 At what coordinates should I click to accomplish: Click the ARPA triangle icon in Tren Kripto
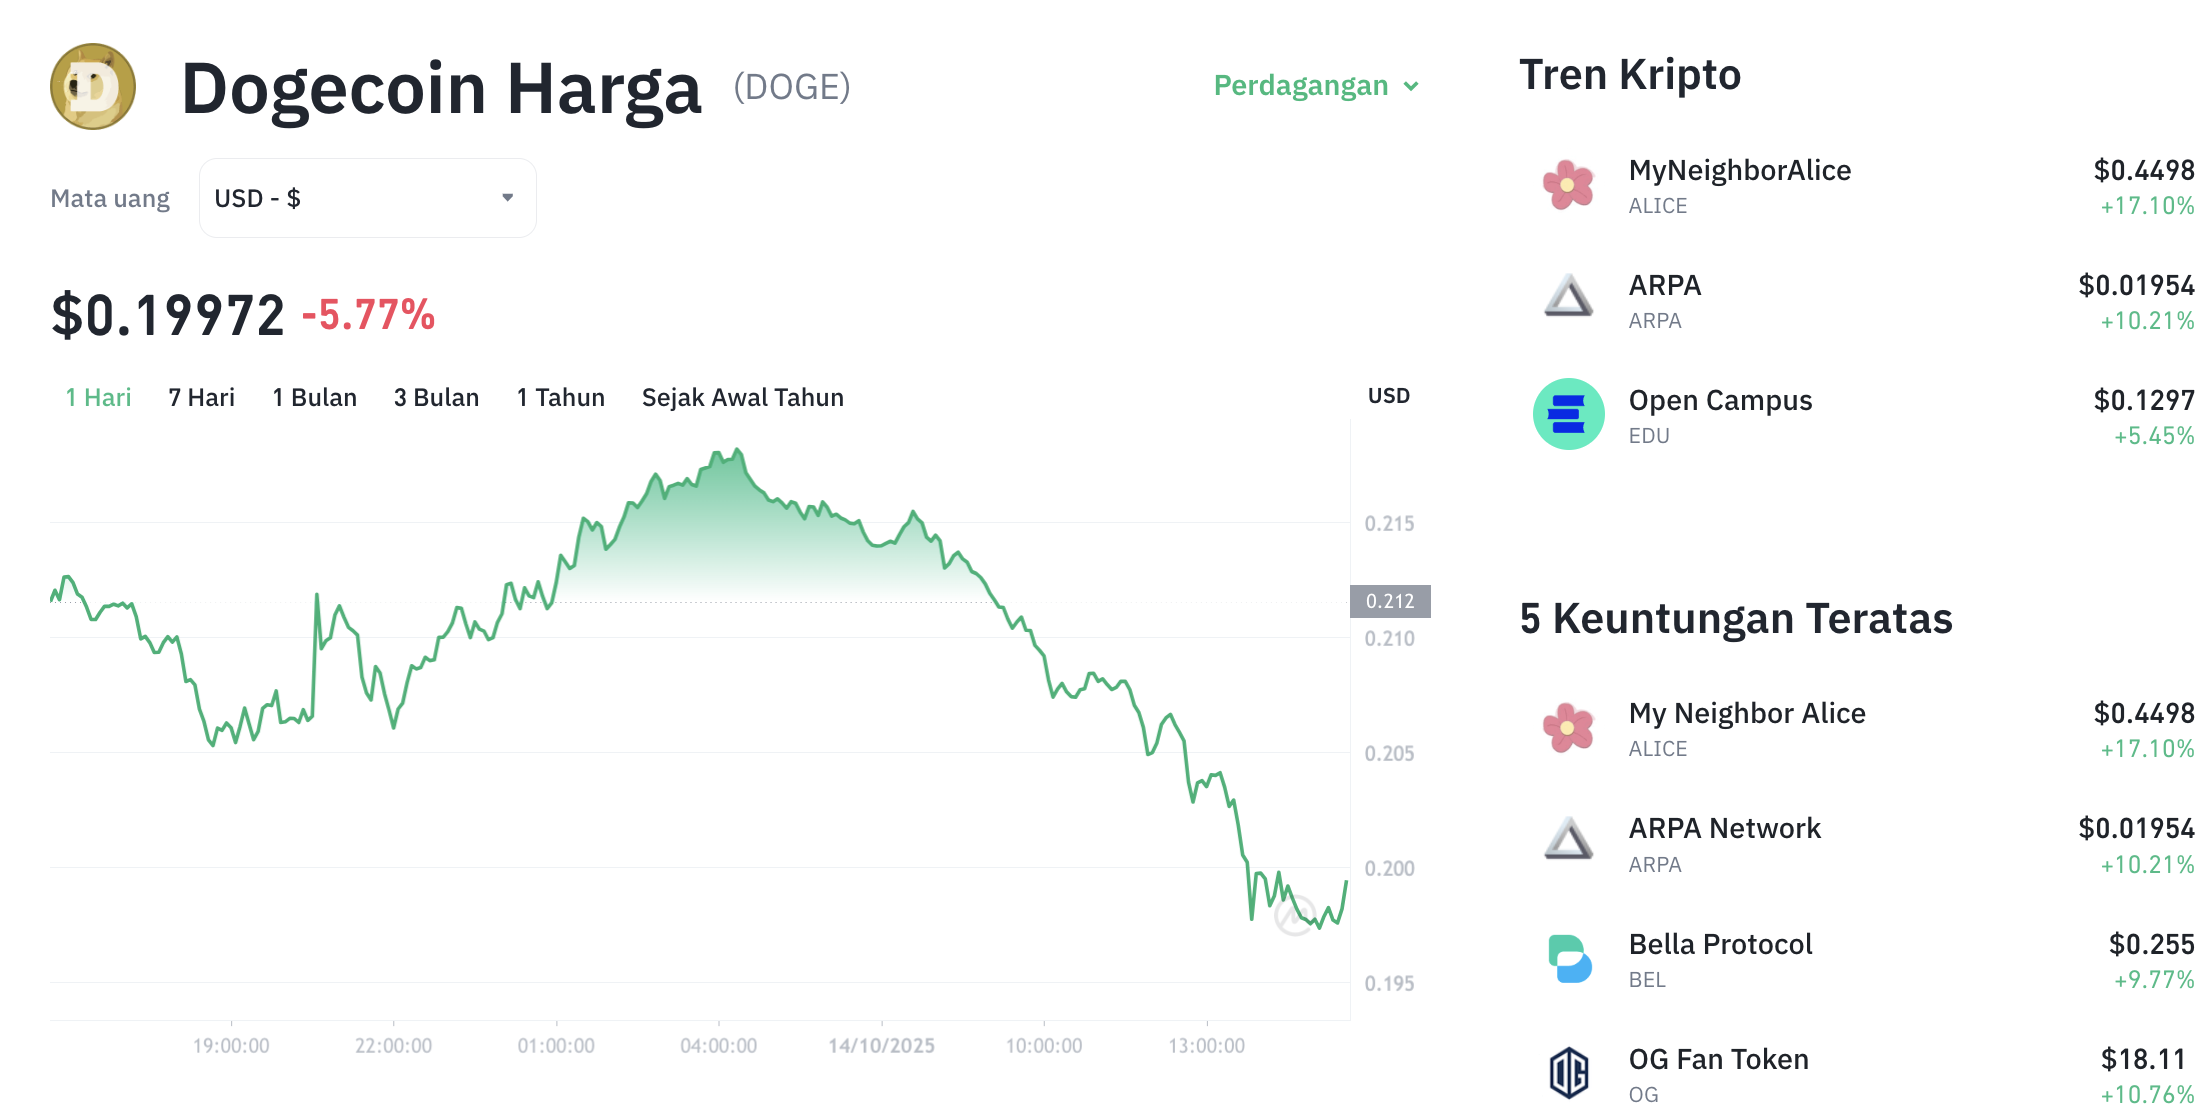pos(1568,298)
